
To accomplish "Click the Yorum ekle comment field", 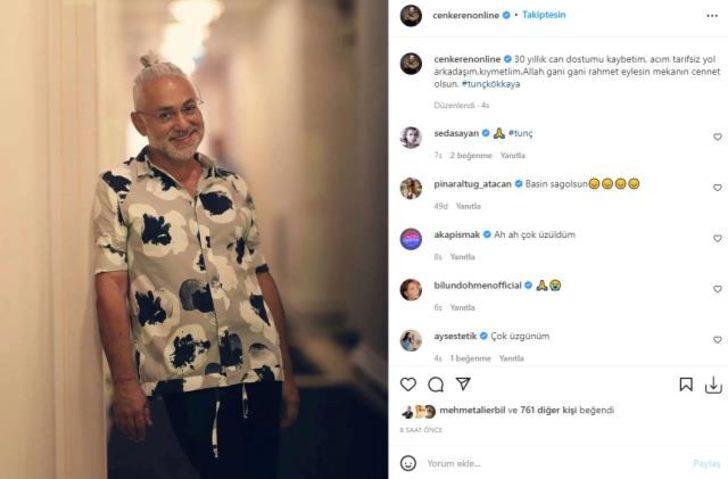I will click(x=555, y=463).
